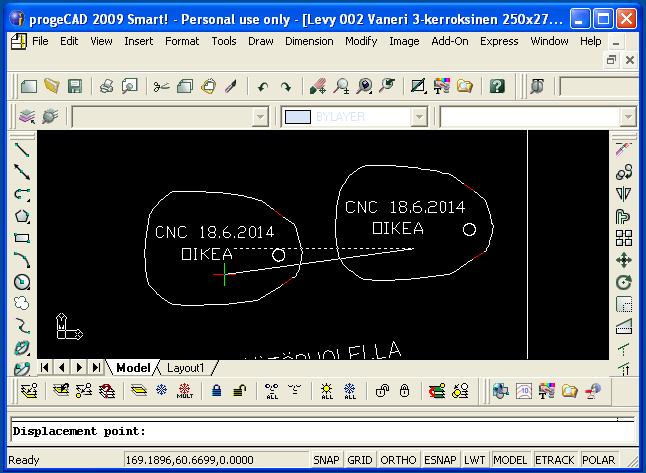The height and width of the screenshot is (473, 646).
Task: Switch to the Layout1 tab
Action: (x=185, y=368)
